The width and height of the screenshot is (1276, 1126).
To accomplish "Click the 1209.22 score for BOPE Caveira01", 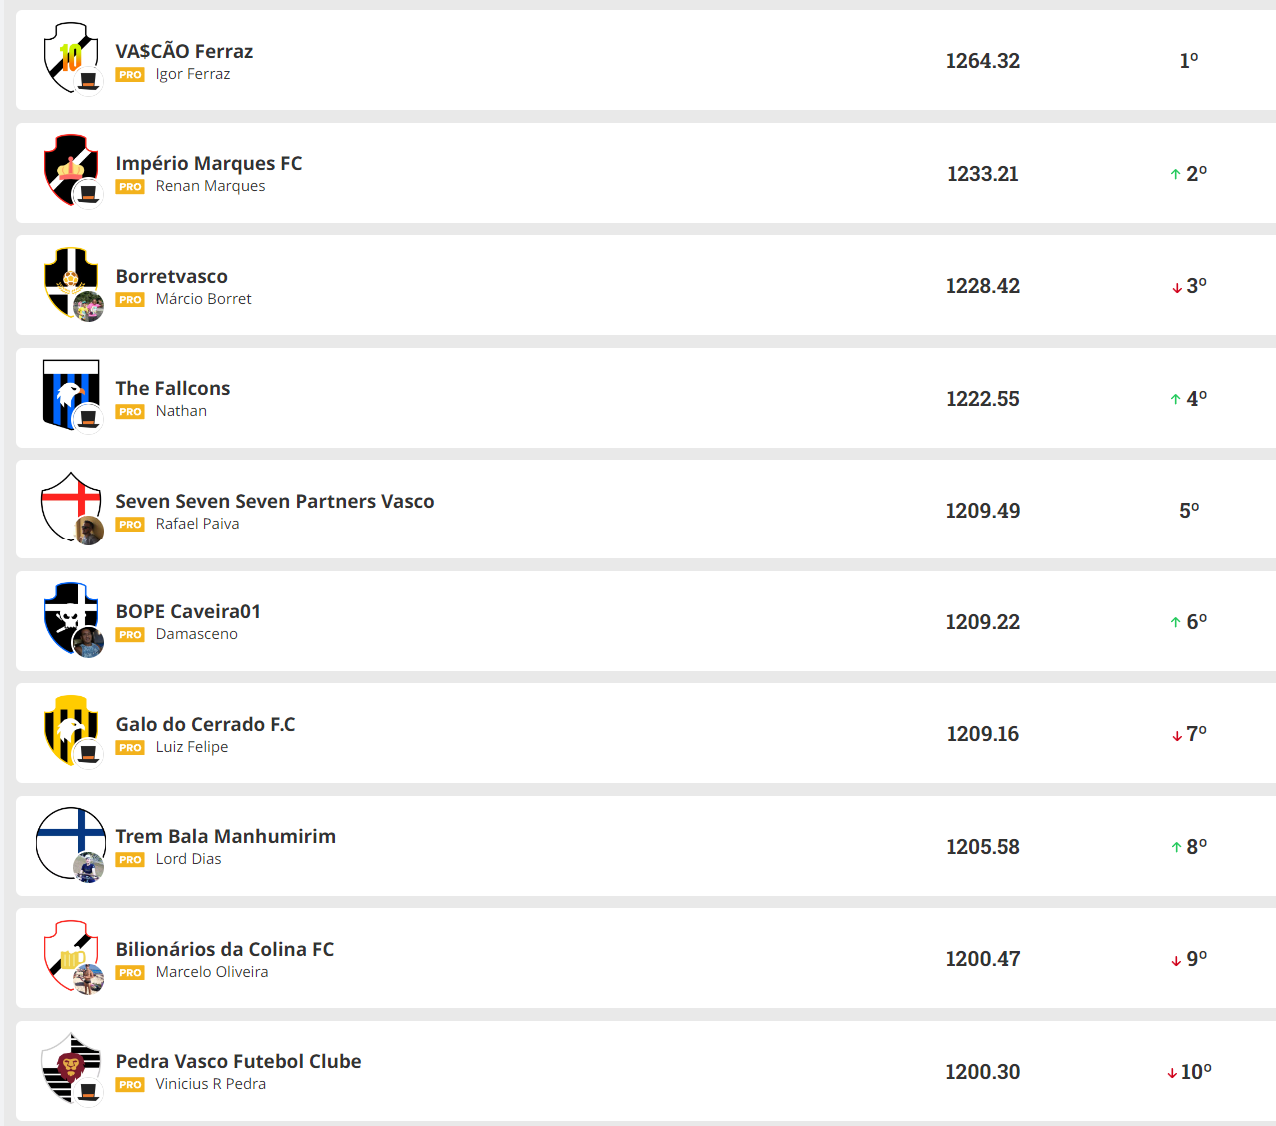I will click(982, 622).
